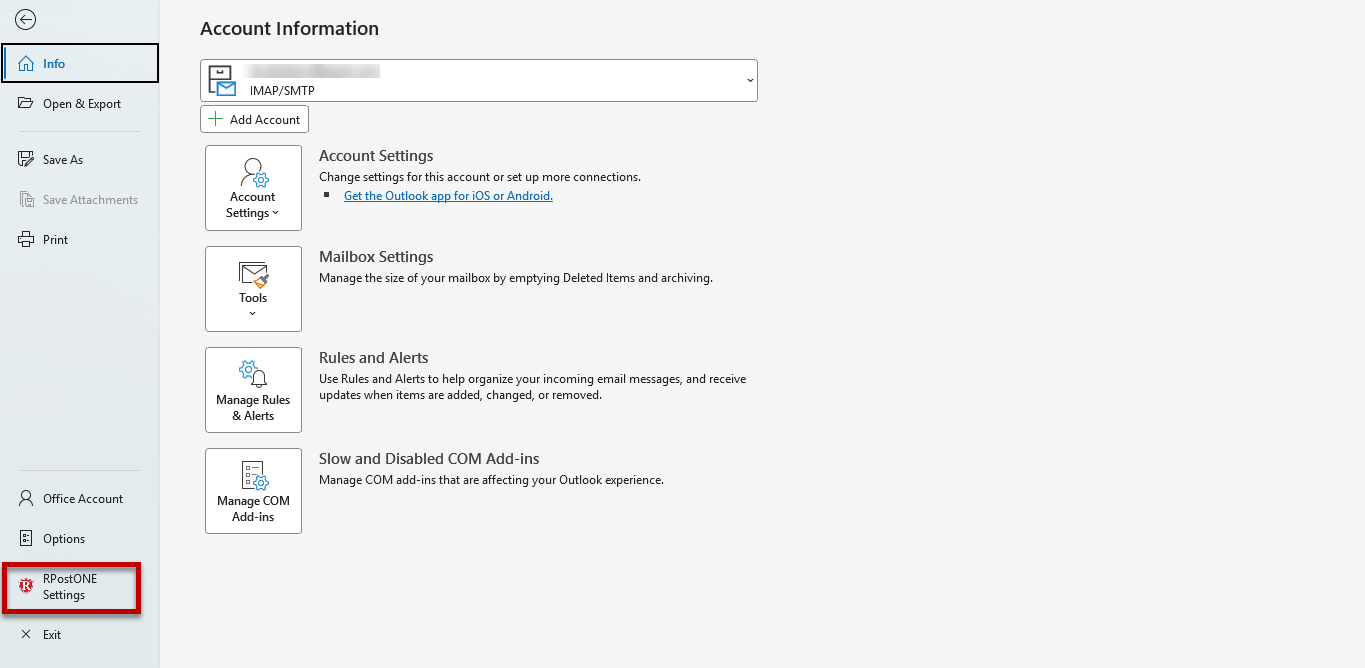
Task: Click the Save As icon
Action: tap(26, 160)
